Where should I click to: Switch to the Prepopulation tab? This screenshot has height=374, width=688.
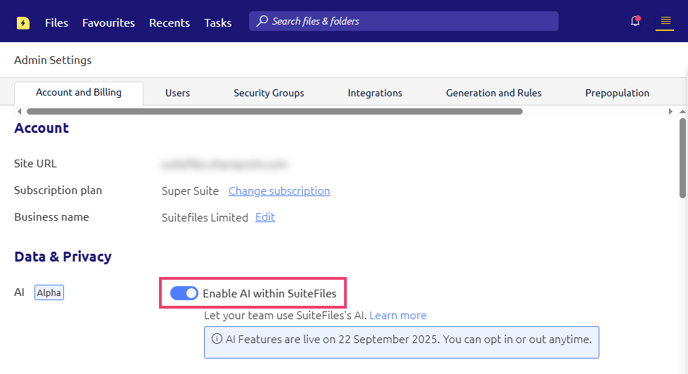[617, 93]
